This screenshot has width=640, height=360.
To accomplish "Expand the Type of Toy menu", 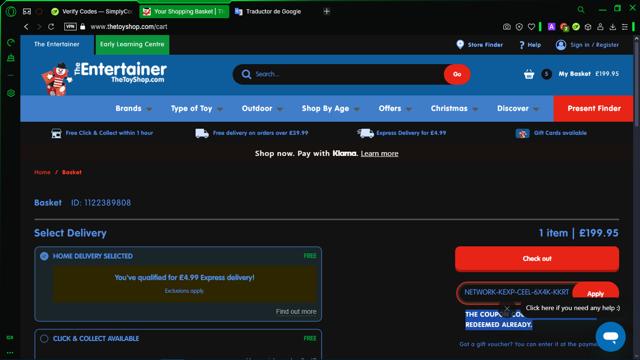I will 197,109.
